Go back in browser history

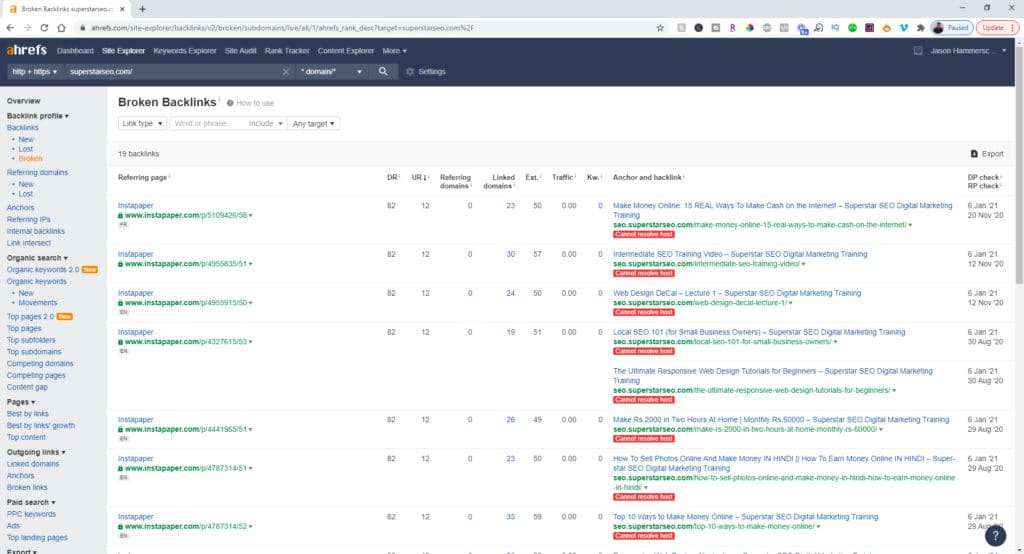[x=10, y=28]
